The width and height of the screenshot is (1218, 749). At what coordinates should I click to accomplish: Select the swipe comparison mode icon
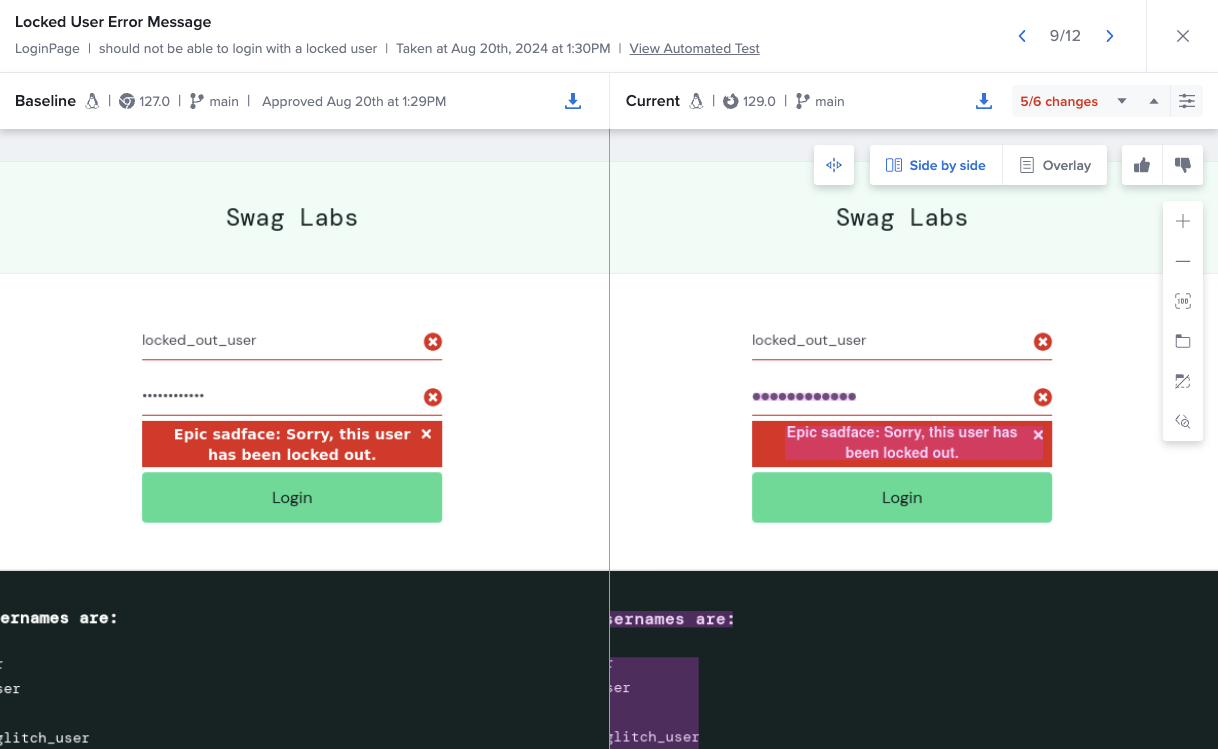pos(833,164)
